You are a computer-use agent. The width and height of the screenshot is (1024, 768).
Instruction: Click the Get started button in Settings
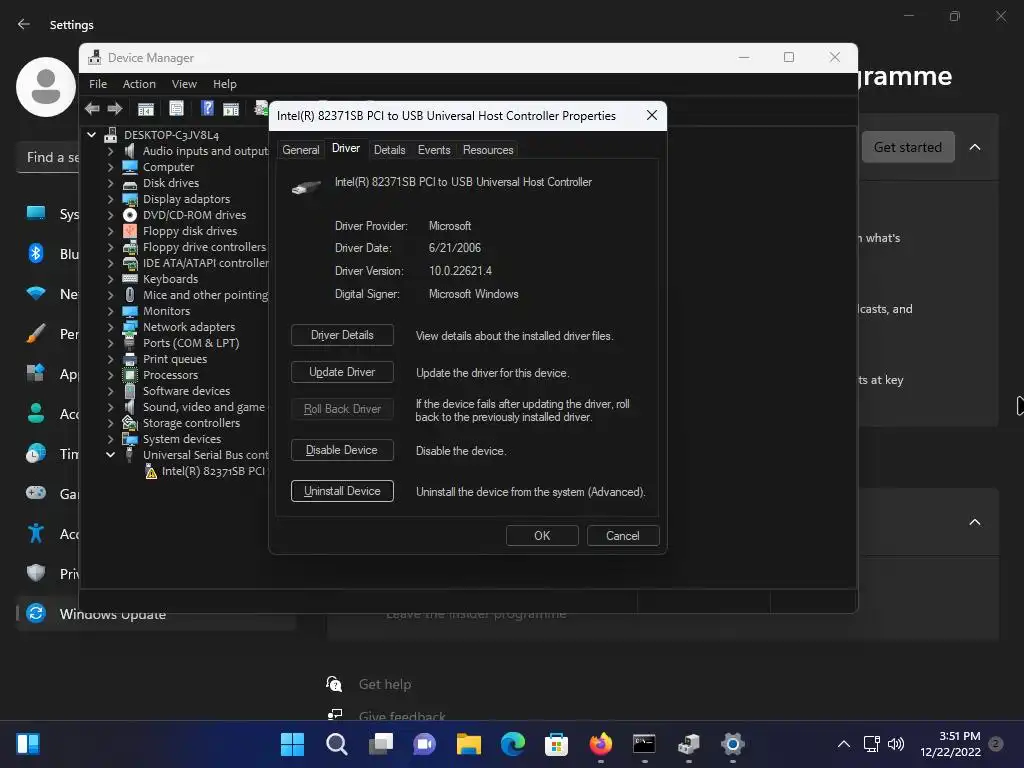click(908, 147)
